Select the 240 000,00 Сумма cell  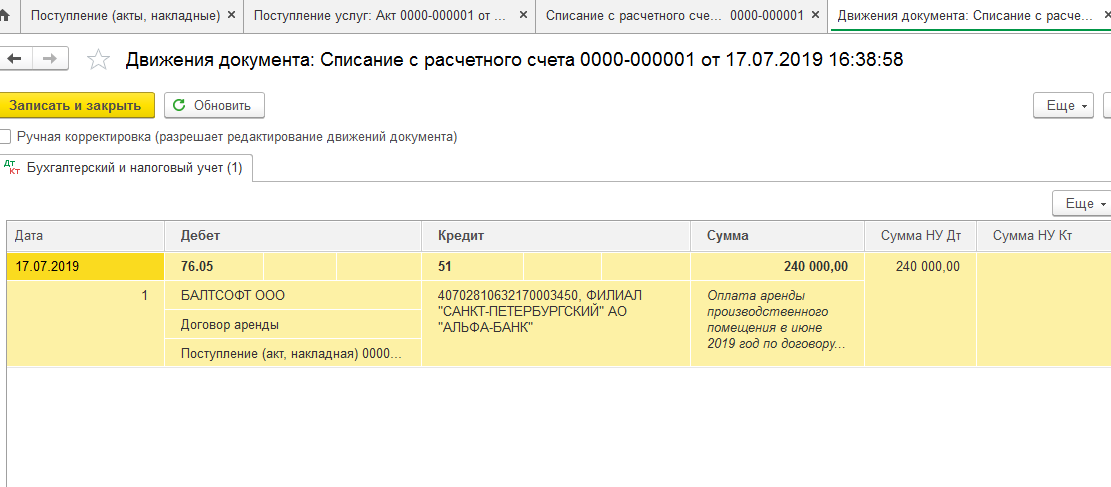pos(777,267)
